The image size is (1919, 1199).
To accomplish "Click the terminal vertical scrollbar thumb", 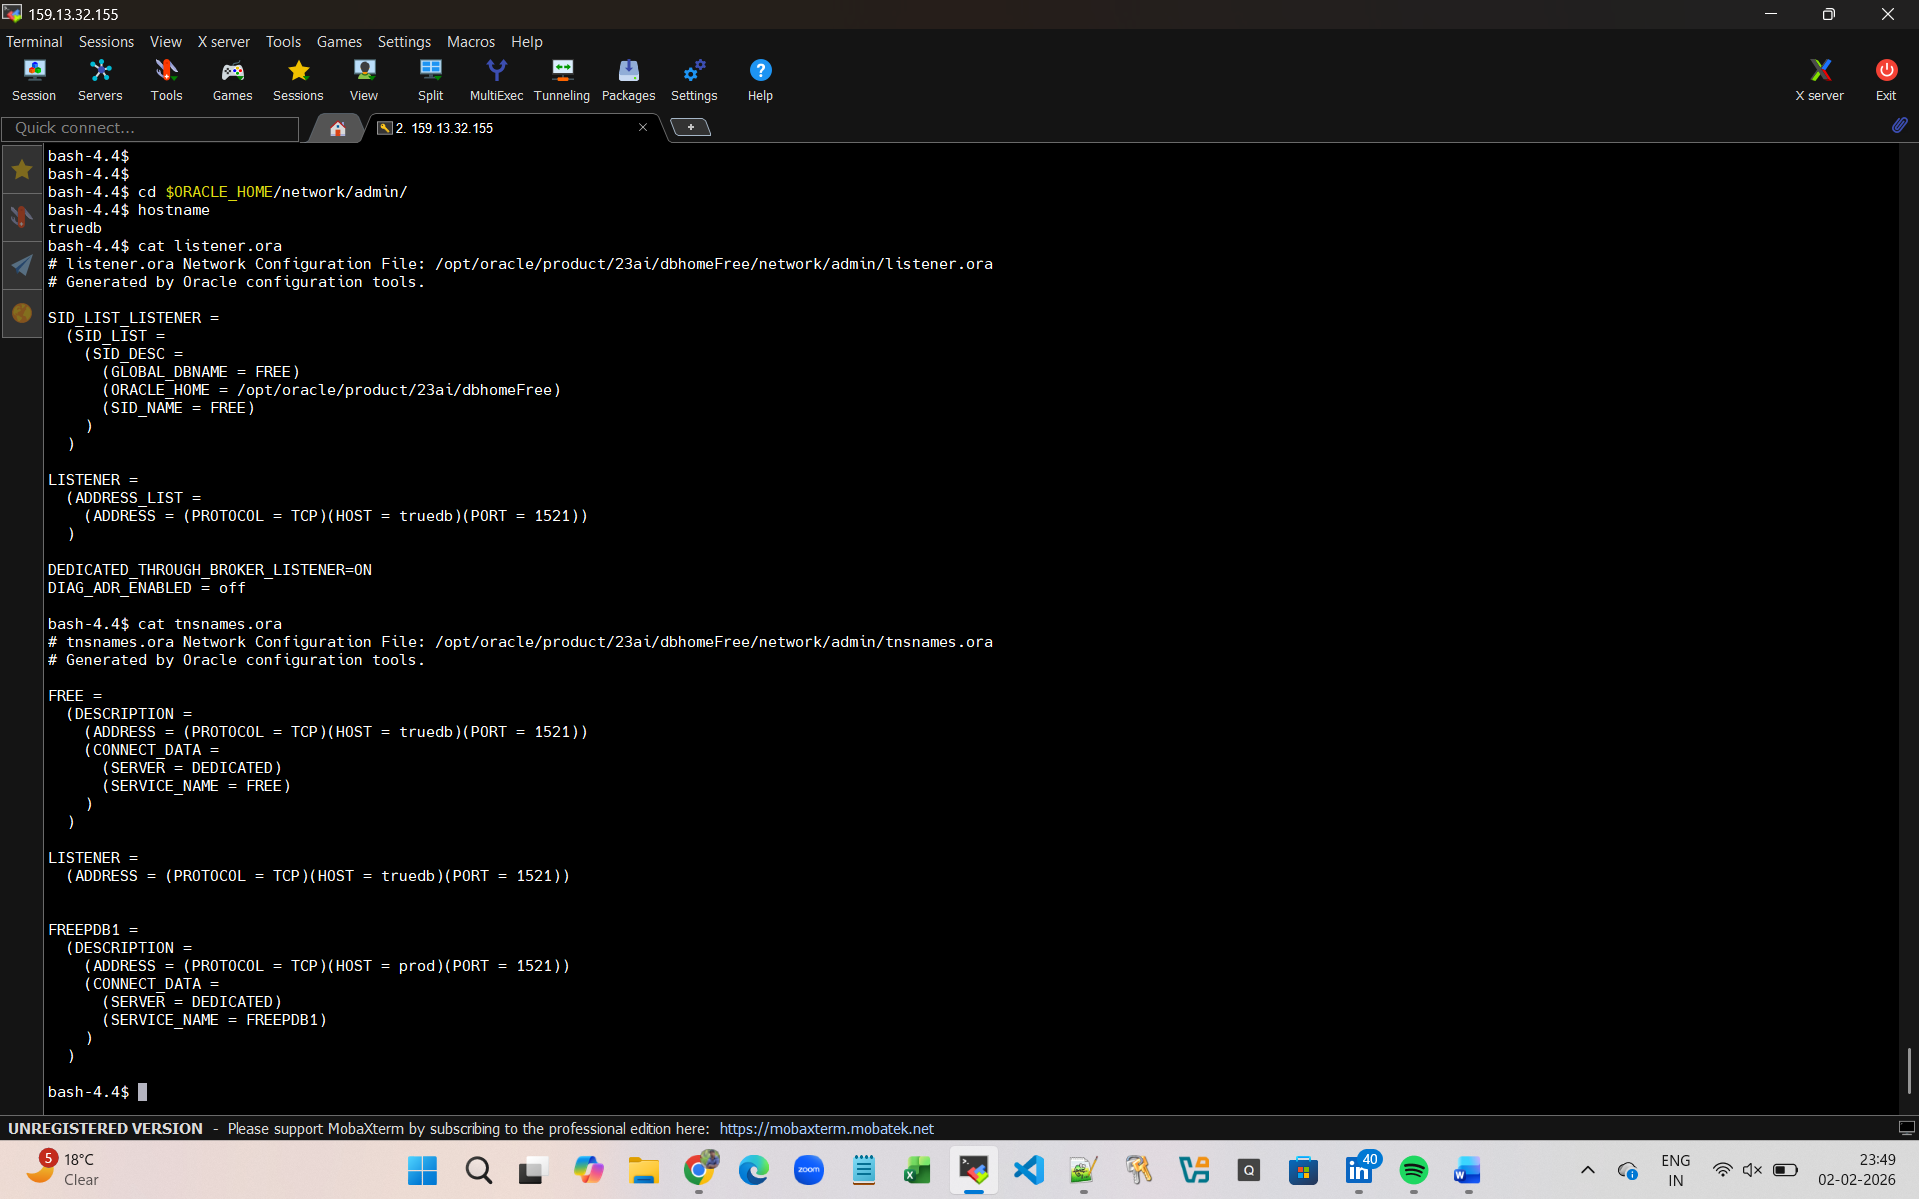I will (1908, 1070).
